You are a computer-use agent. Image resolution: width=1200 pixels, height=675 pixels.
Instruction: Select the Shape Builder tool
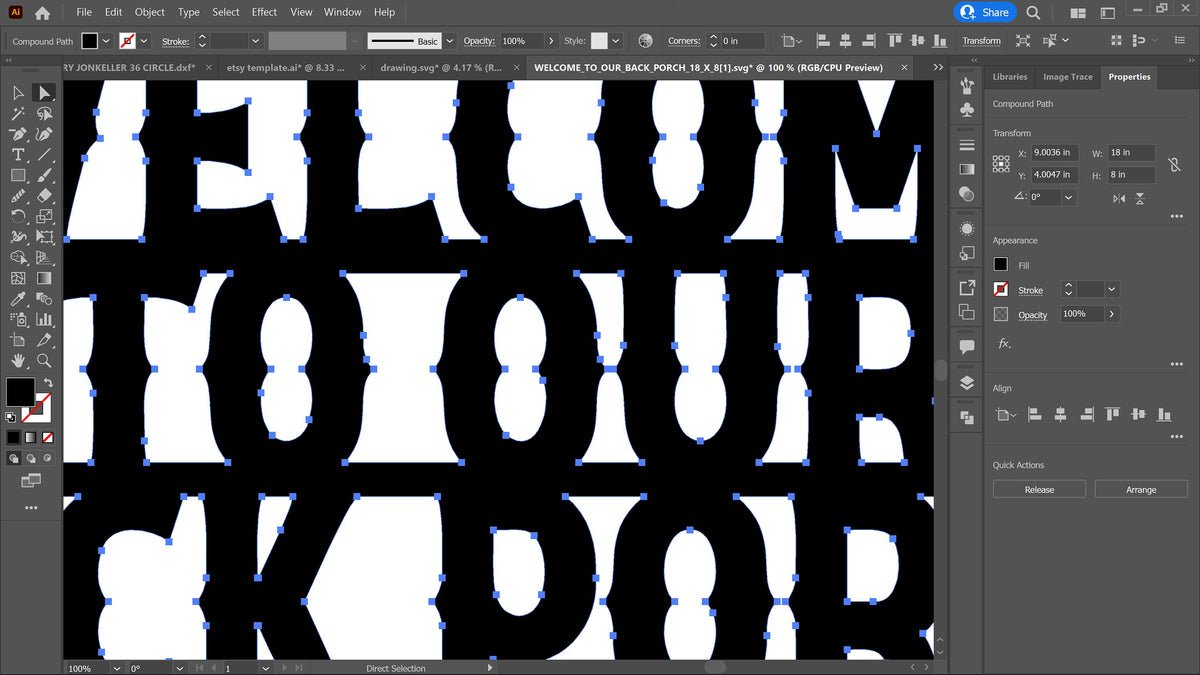[x=18, y=258]
